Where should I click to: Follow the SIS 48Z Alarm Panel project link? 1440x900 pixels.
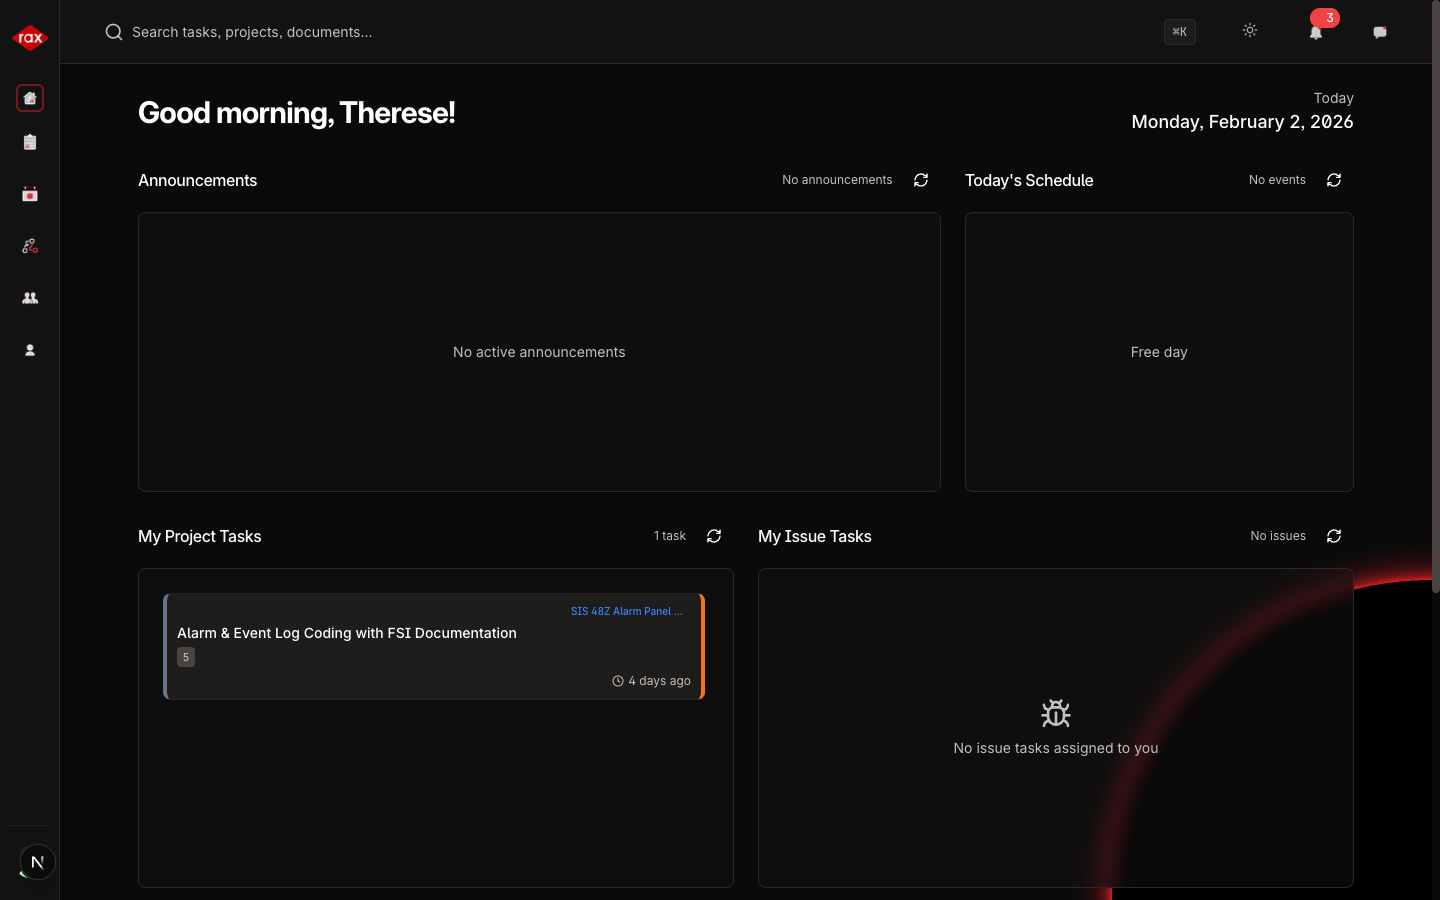pyautogui.click(x=626, y=611)
